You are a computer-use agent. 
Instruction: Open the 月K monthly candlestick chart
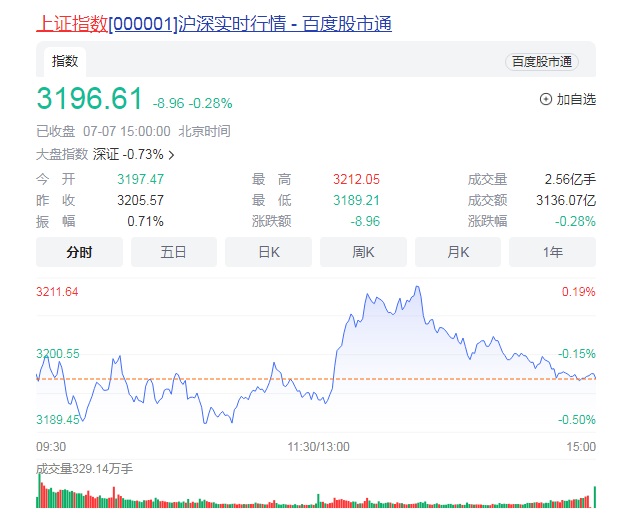tap(457, 252)
